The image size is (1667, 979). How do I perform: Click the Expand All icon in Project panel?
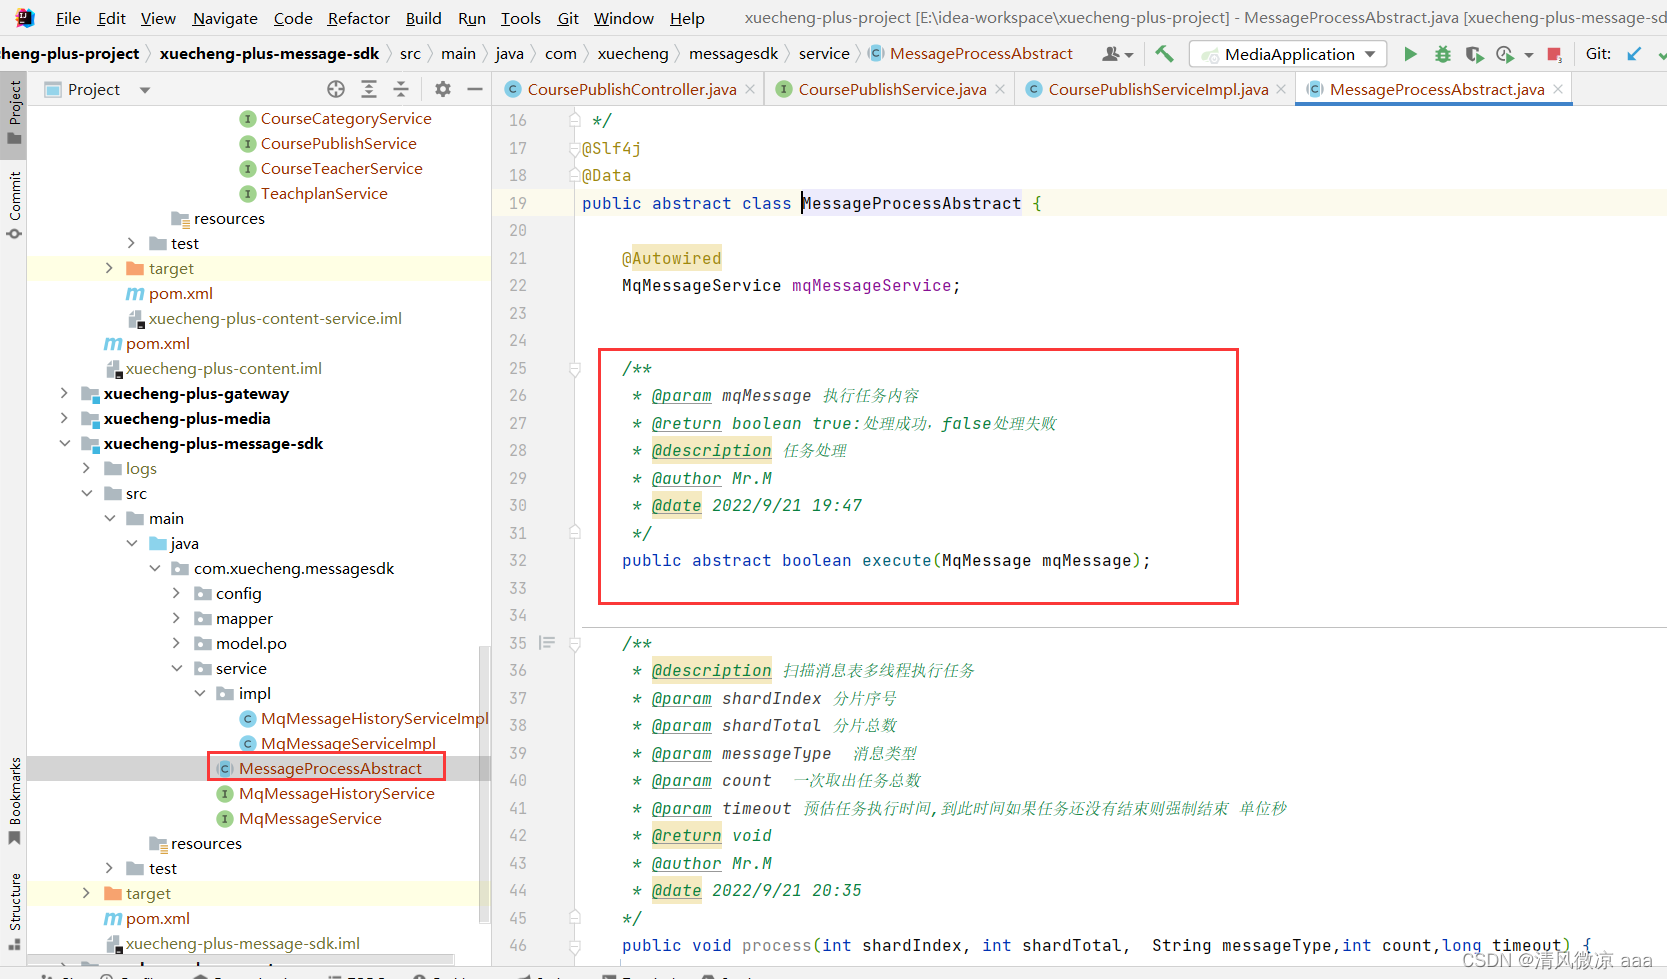(x=369, y=89)
